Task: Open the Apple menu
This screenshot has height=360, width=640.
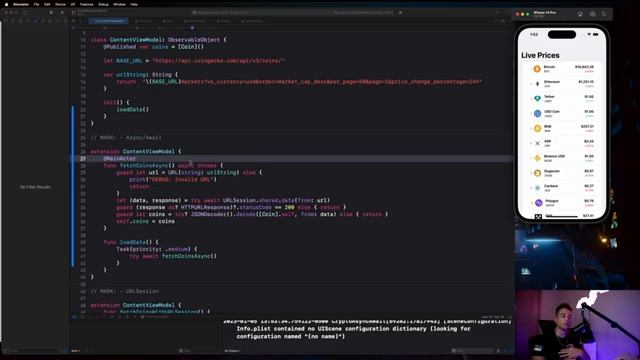Action: point(6,4)
